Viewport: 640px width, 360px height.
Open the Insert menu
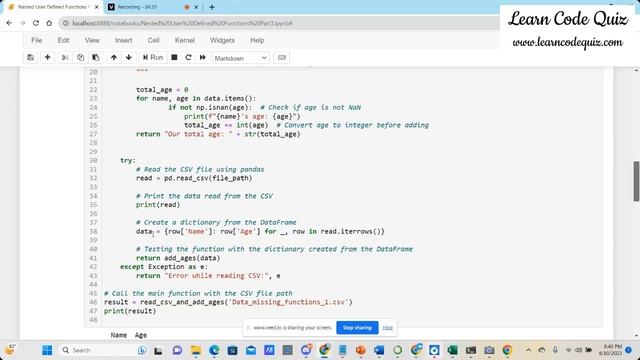124,40
